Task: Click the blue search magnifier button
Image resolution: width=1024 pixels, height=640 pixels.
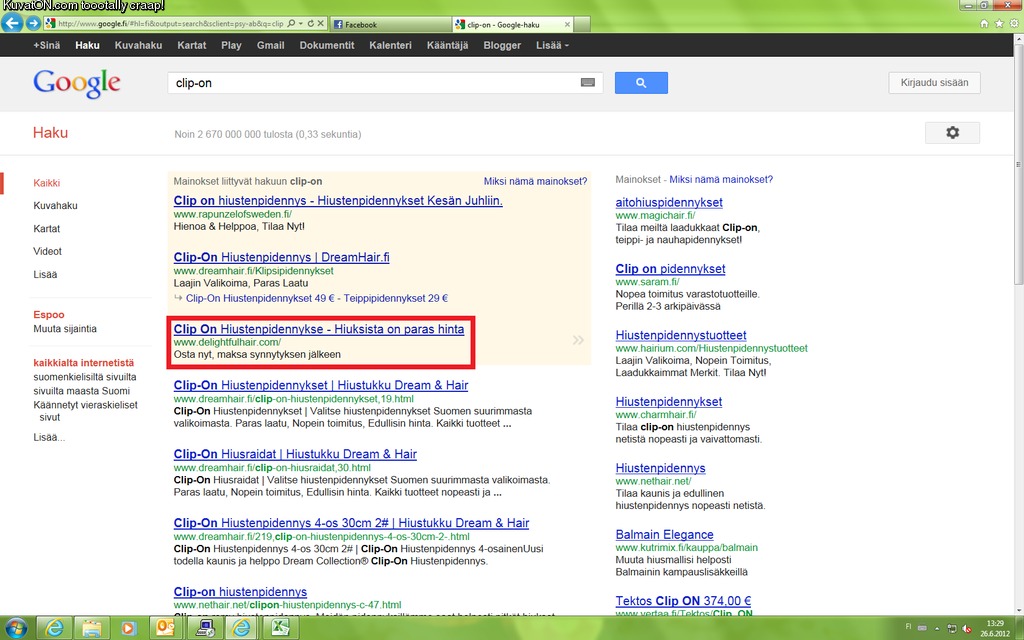Action: point(641,83)
